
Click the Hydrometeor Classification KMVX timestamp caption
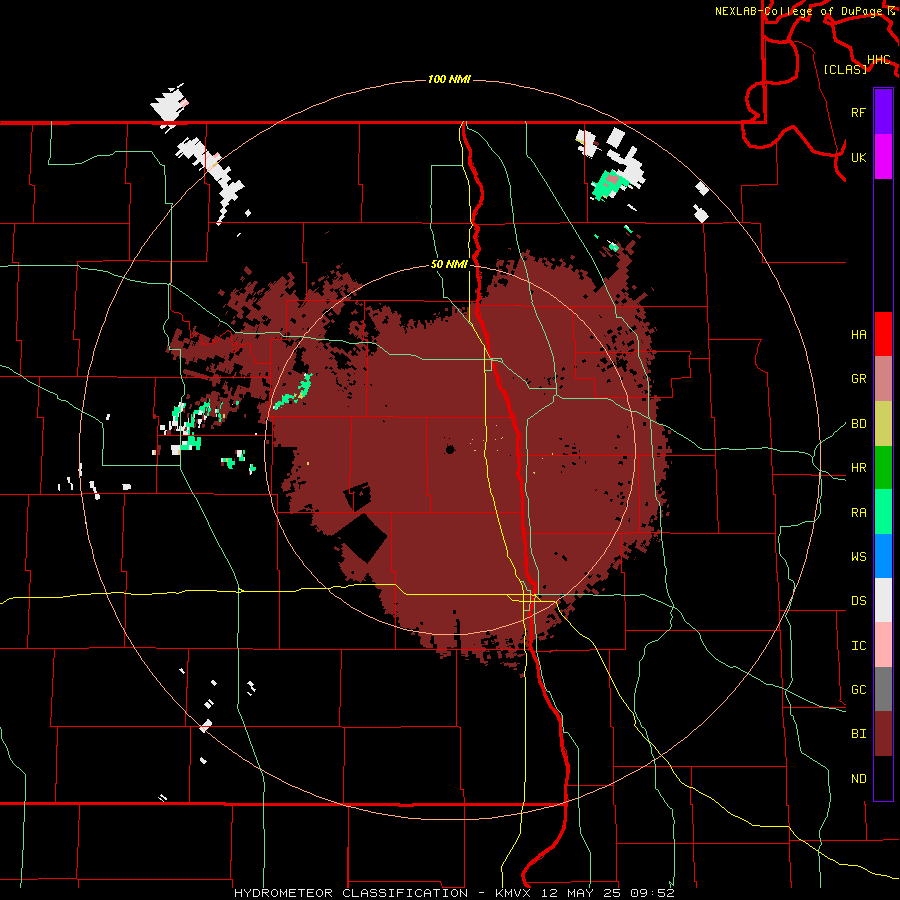tap(454, 893)
